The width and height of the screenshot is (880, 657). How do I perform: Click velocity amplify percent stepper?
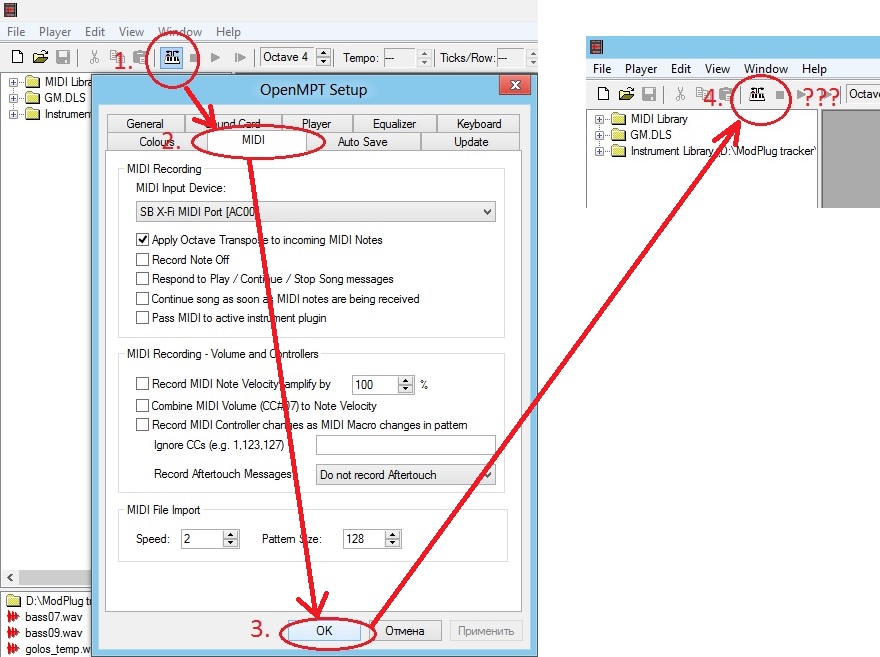405,385
